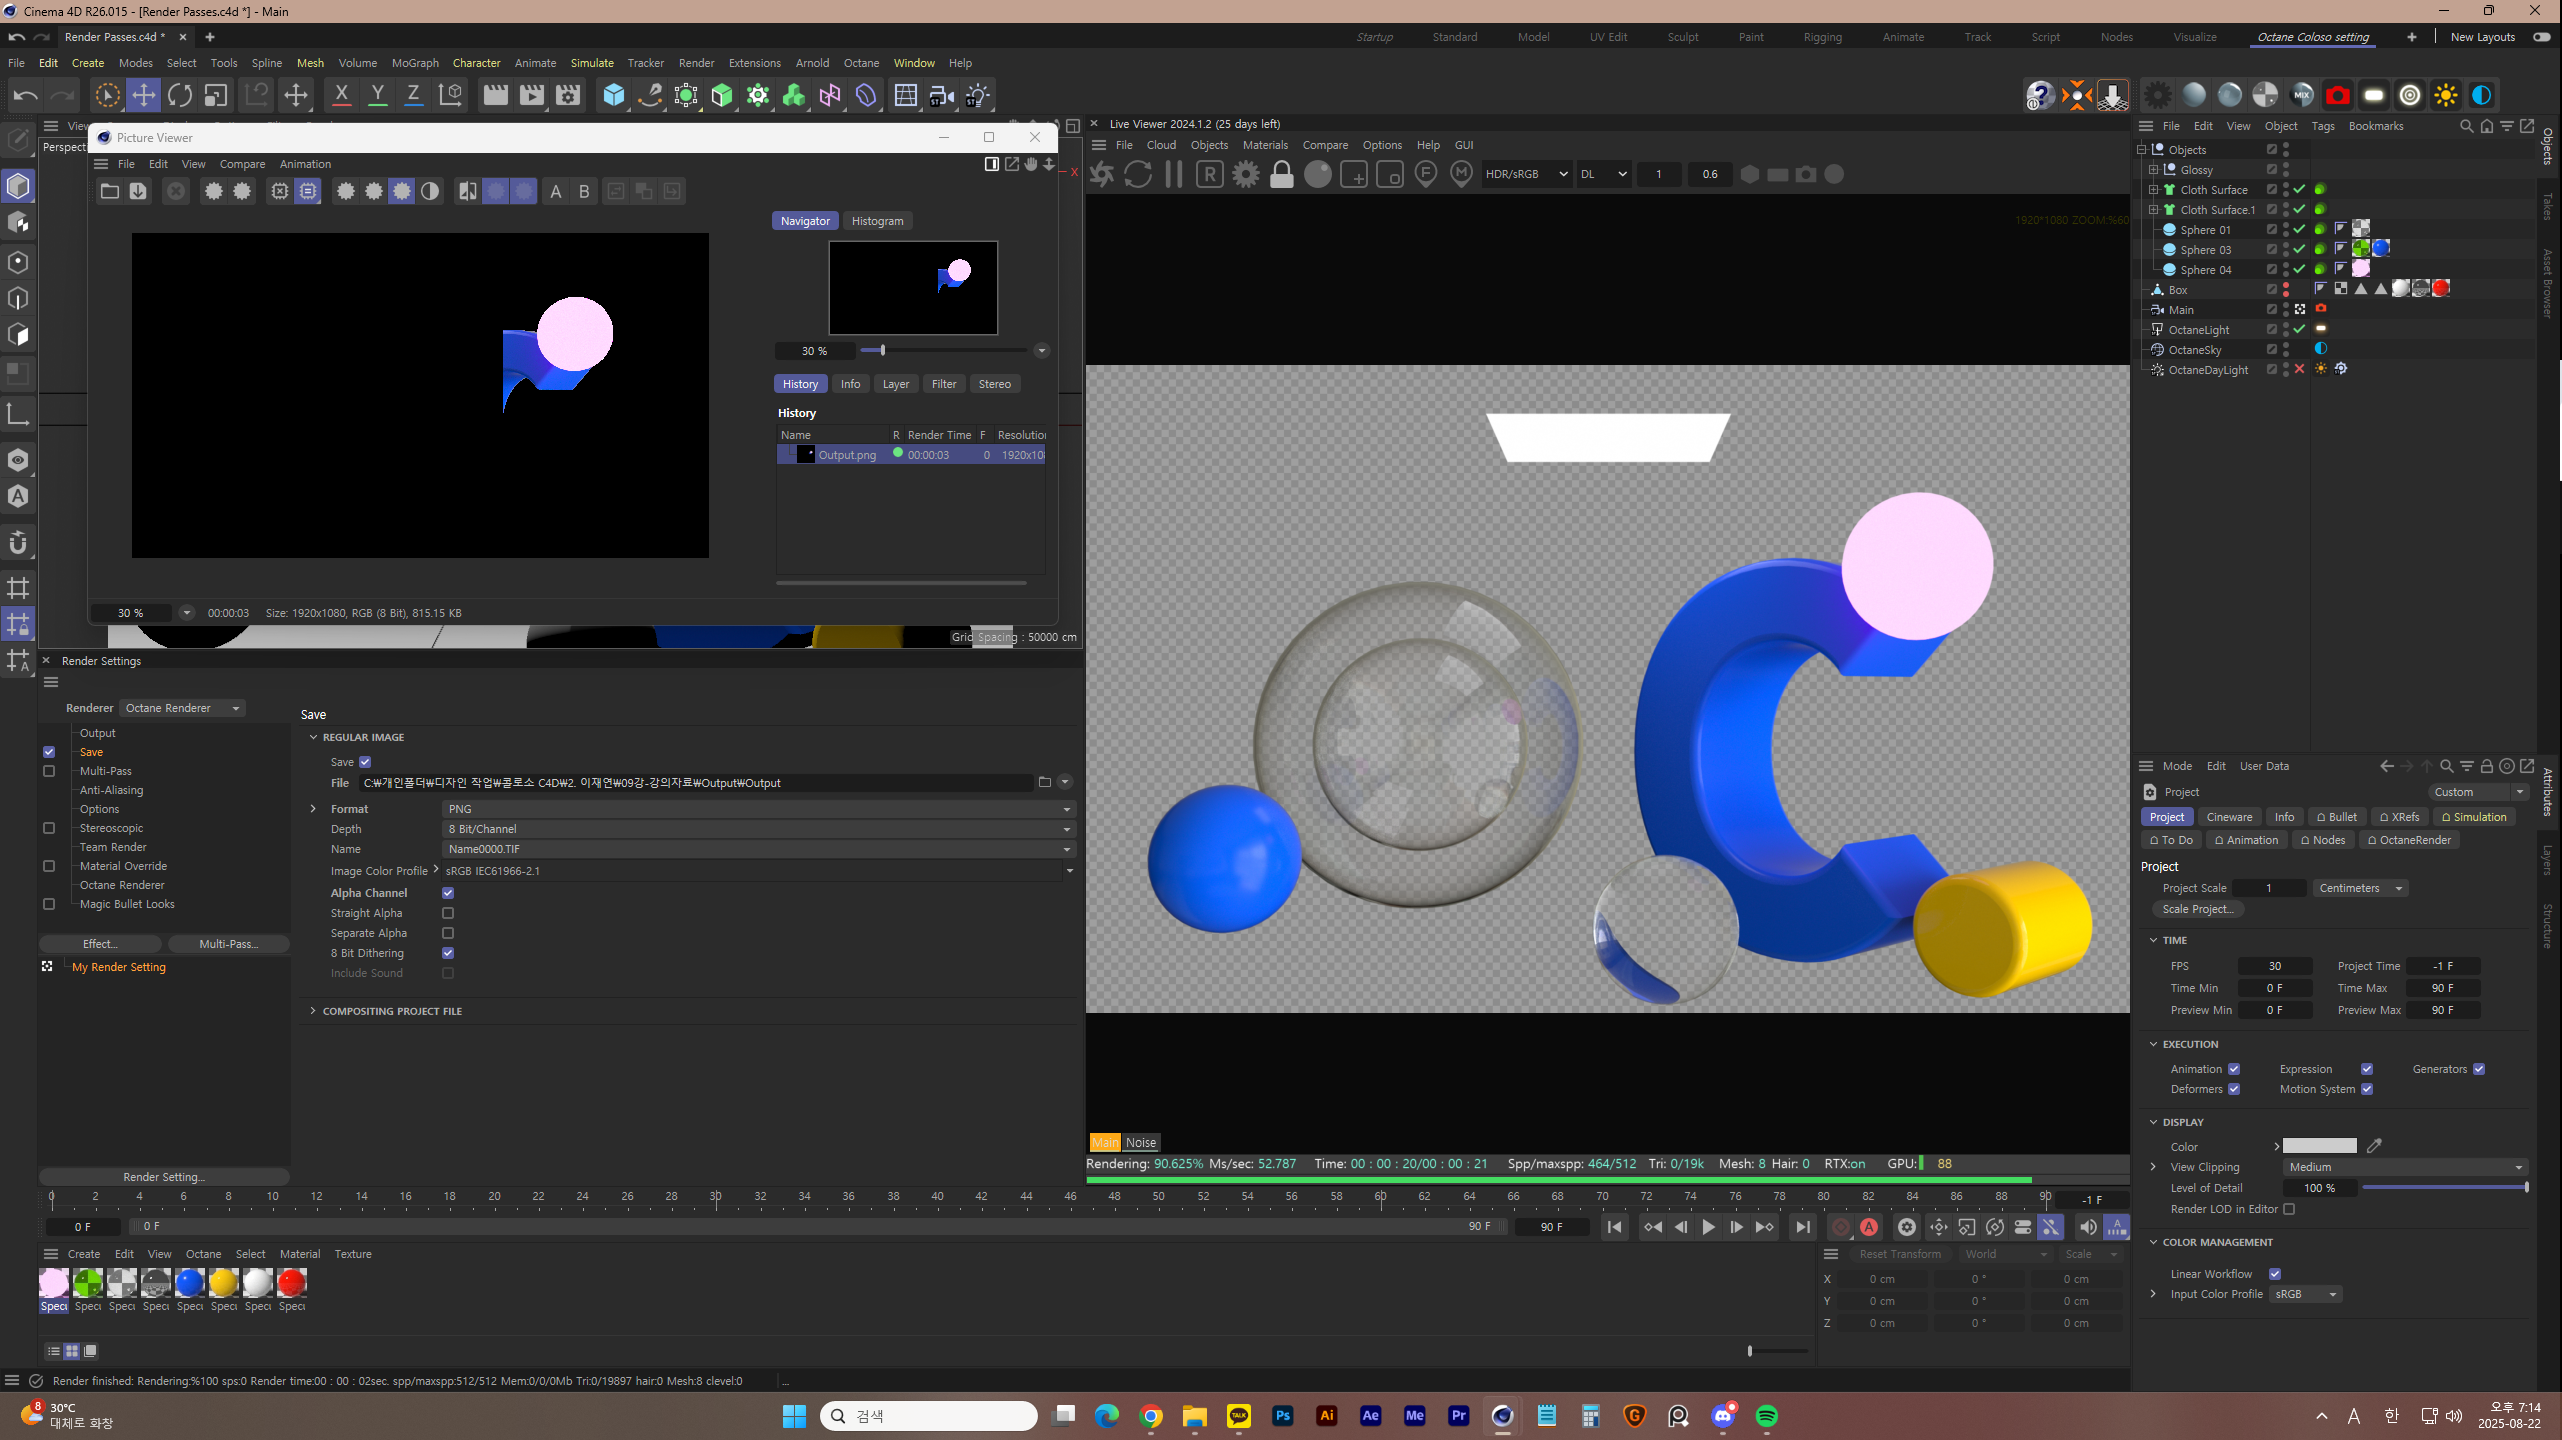
Task: Open Photoshop from the taskbar
Action: pyautogui.click(x=1283, y=1416)
